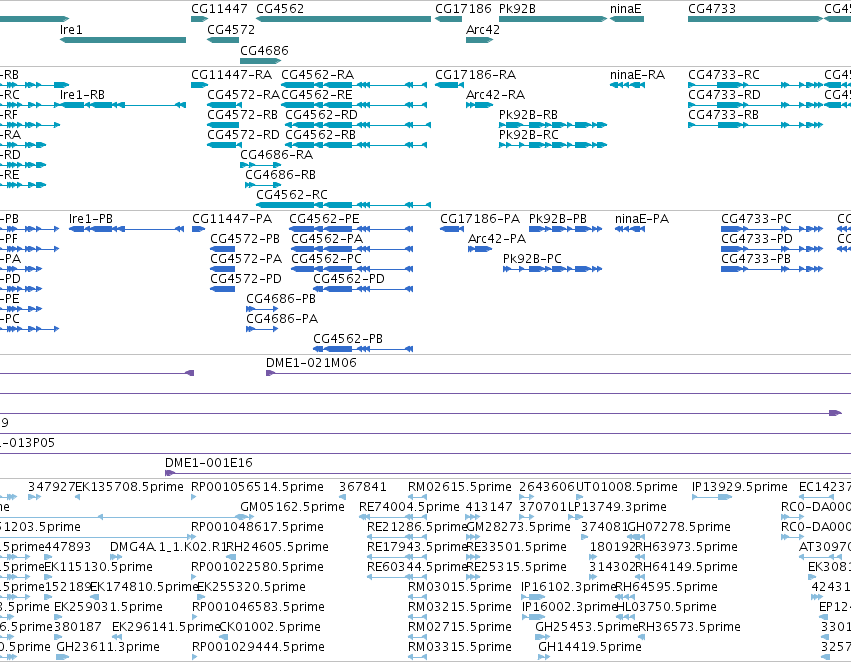
Task: Select the Ire1 gene label in the gene track
Action: click(x=71, y=29)
